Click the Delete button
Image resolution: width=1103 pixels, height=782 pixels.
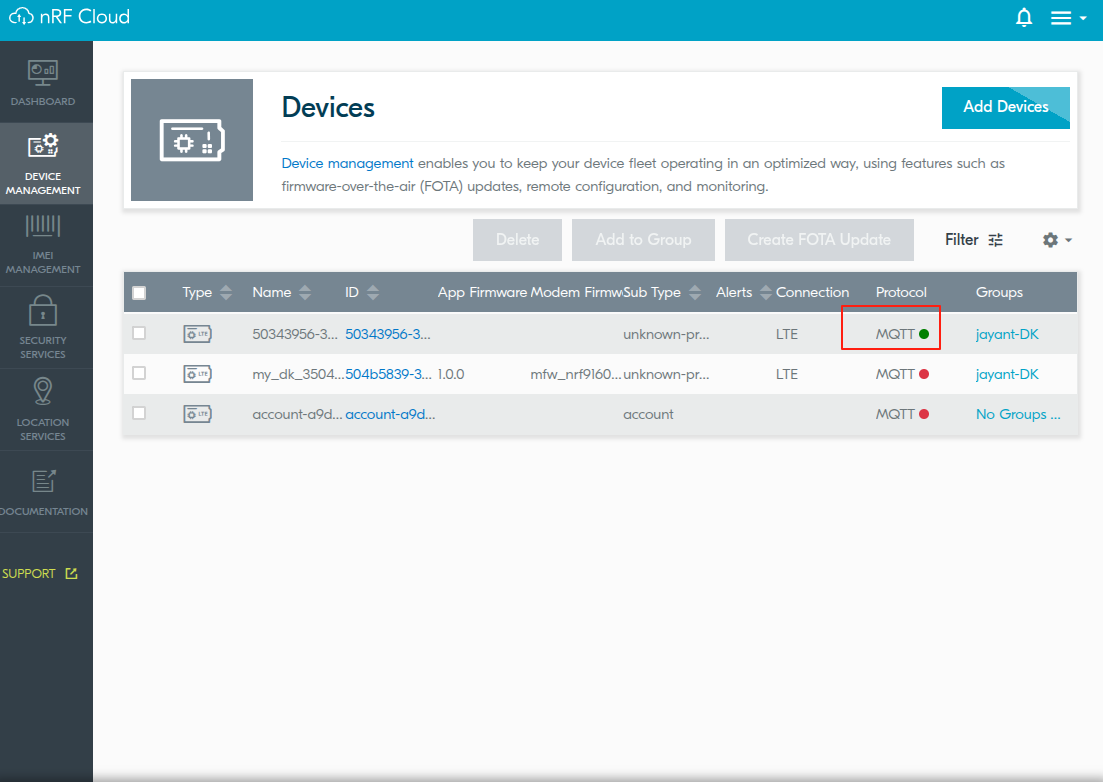(517, 240)
